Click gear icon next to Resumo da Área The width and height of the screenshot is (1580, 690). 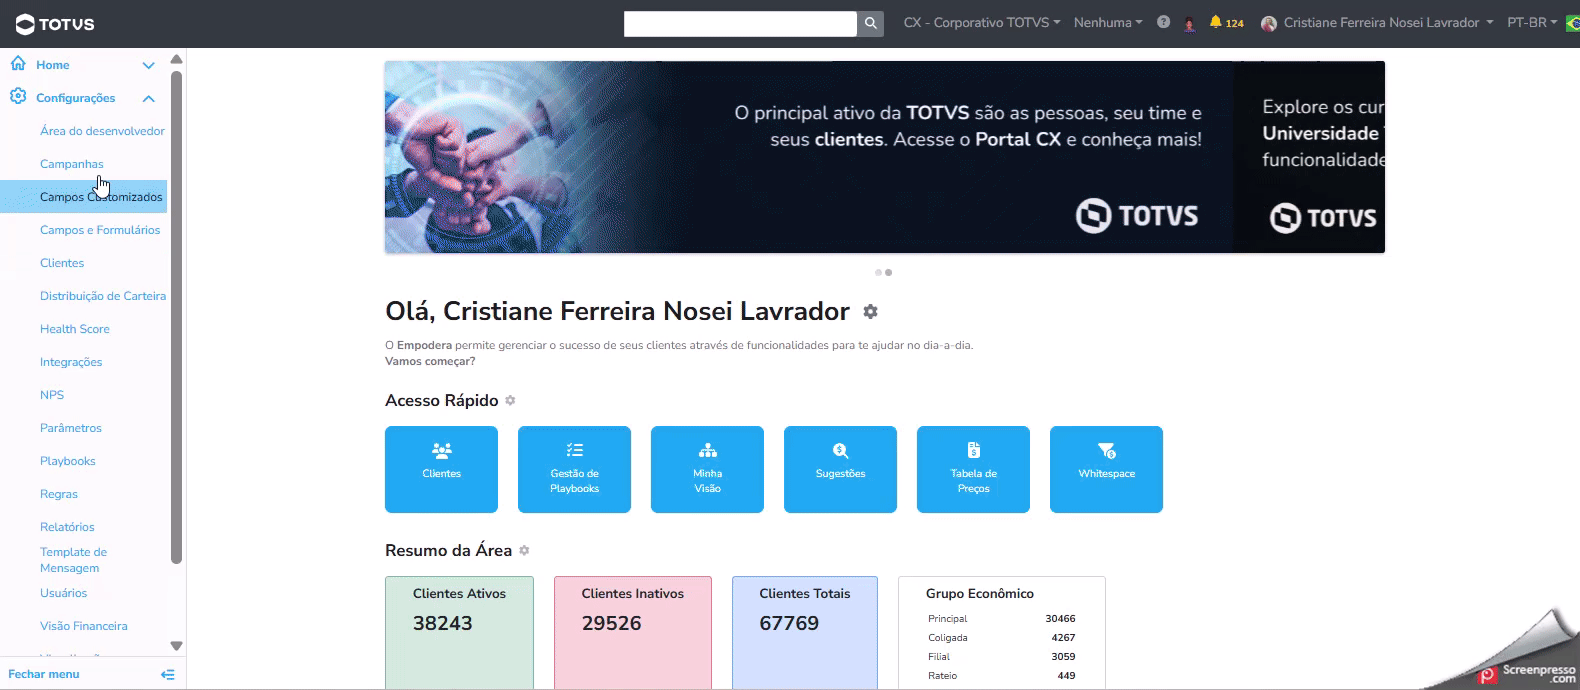[524, 550]
